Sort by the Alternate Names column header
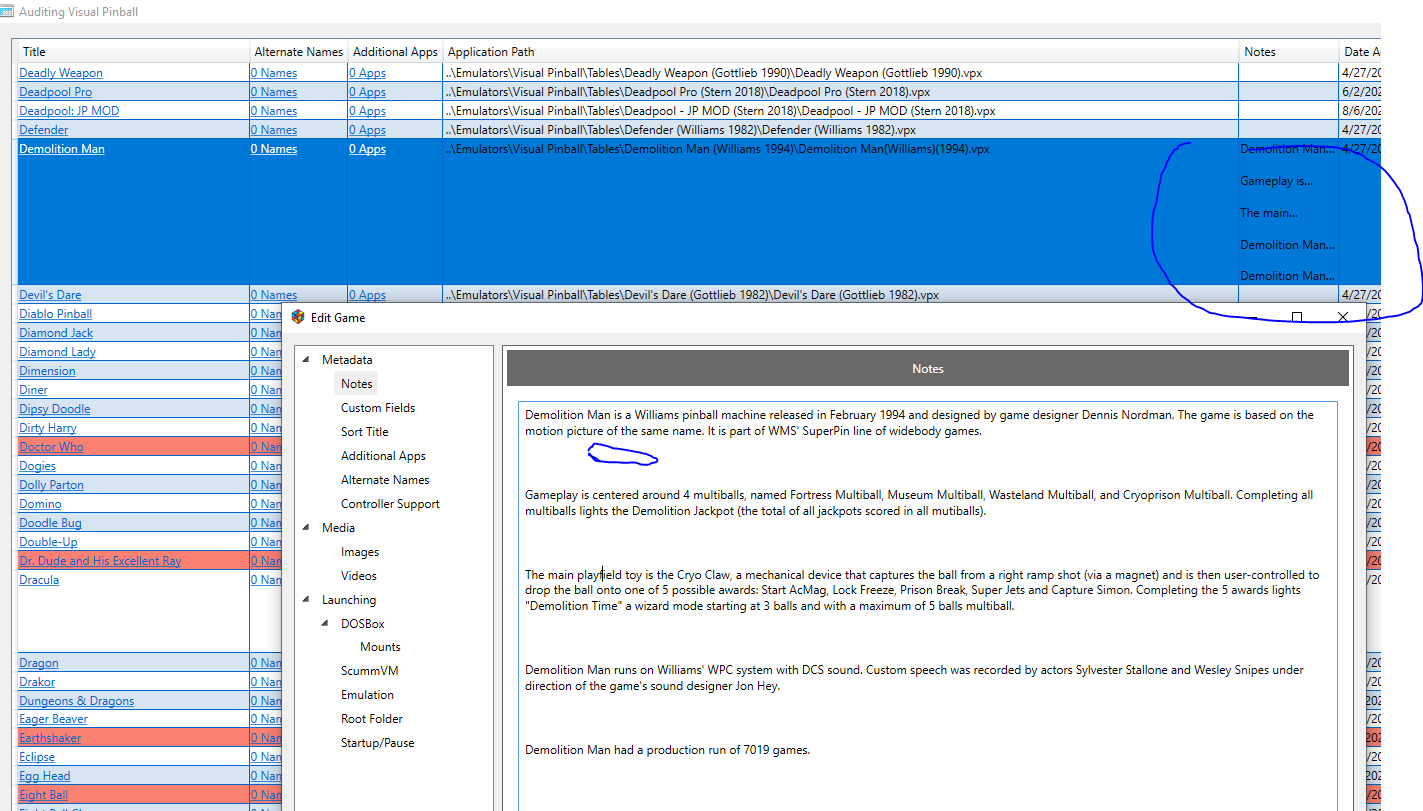The image size is (1423, 811). pos(298,52)
